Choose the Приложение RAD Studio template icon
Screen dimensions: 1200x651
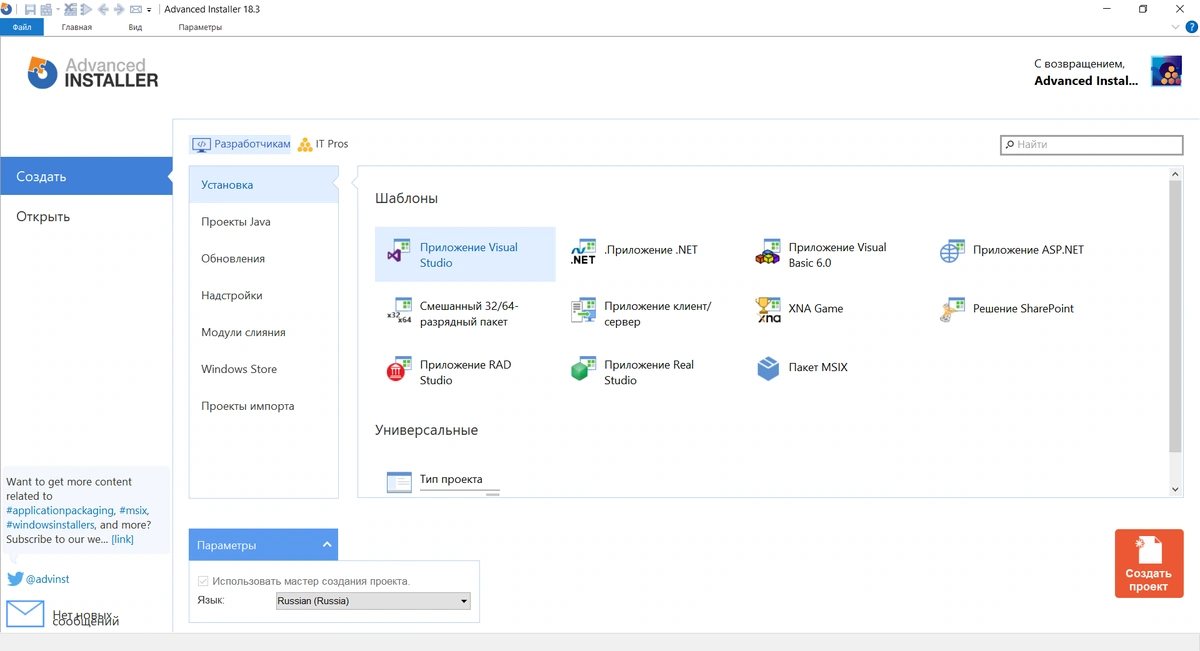coord(399,369)
